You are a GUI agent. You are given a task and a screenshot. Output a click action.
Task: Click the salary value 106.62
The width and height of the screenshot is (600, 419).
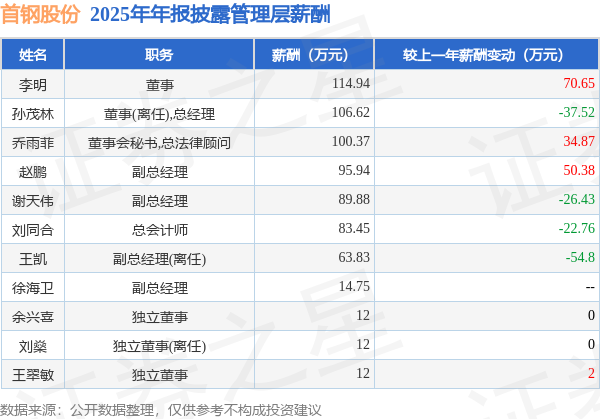click(x=351, y=112)
